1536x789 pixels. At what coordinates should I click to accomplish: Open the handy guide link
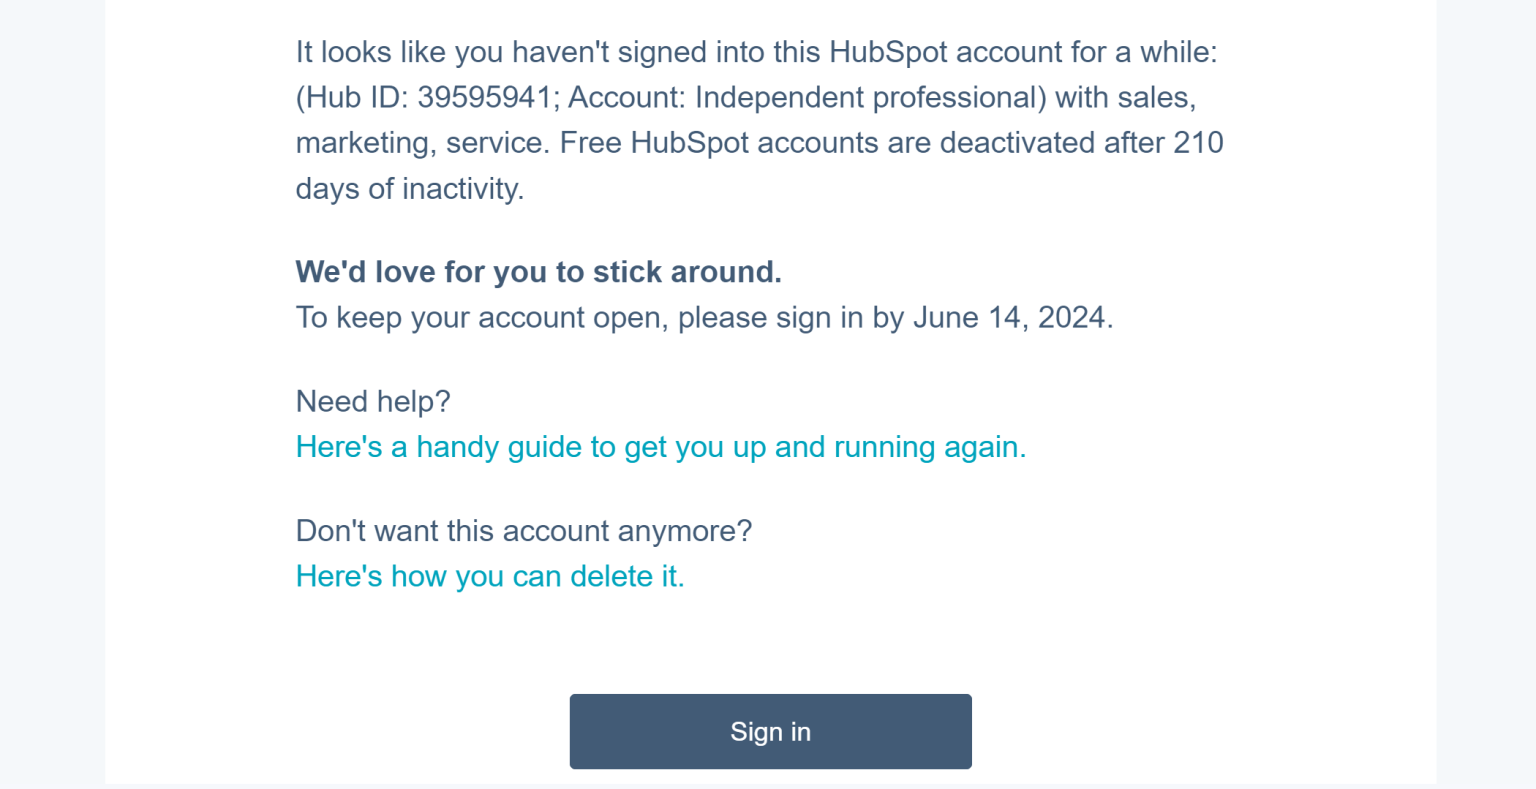[x=660, y=447]
